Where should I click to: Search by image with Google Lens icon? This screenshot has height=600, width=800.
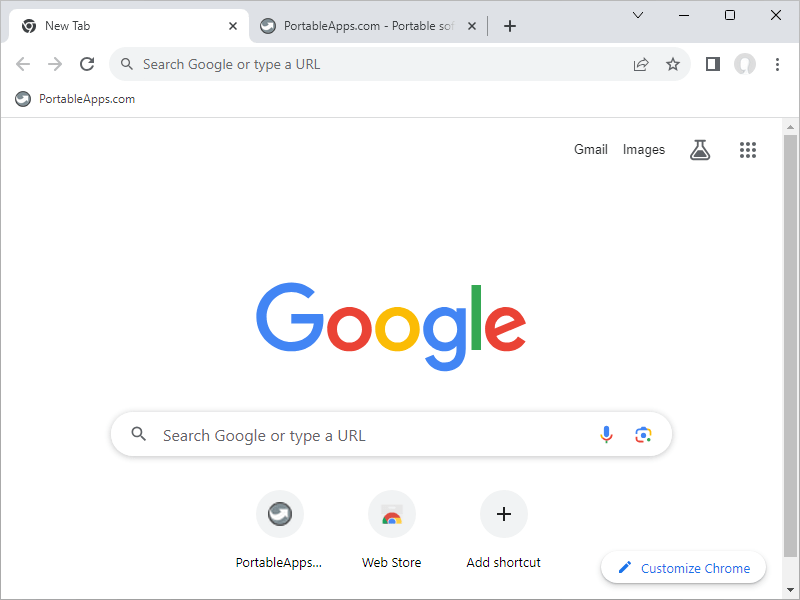click(643, 435)
